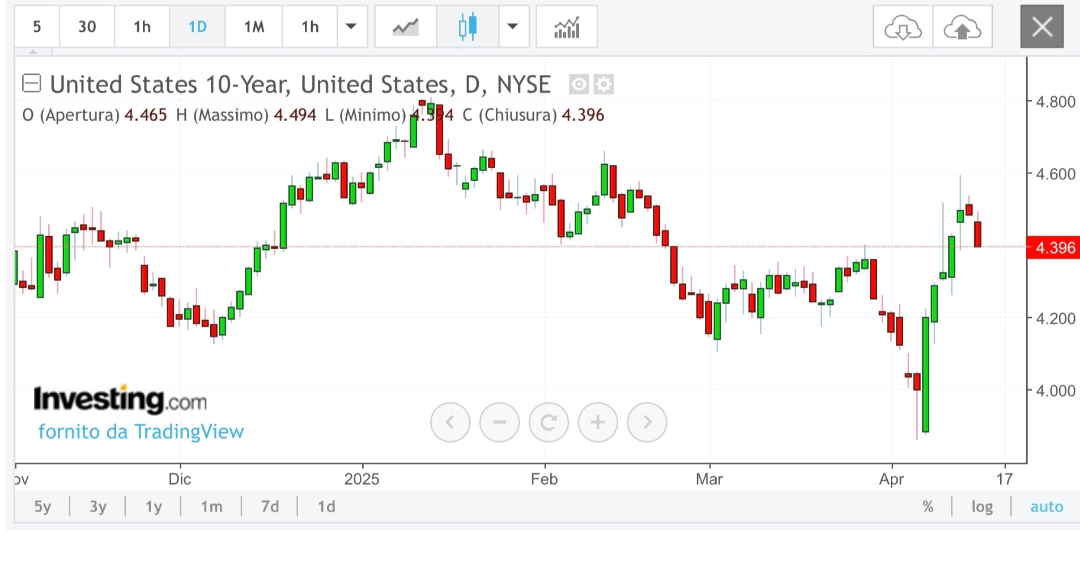The image size is (1080, 567).
Task: Select the 1M monthly timeframe
Action: (x=253, y=27)
